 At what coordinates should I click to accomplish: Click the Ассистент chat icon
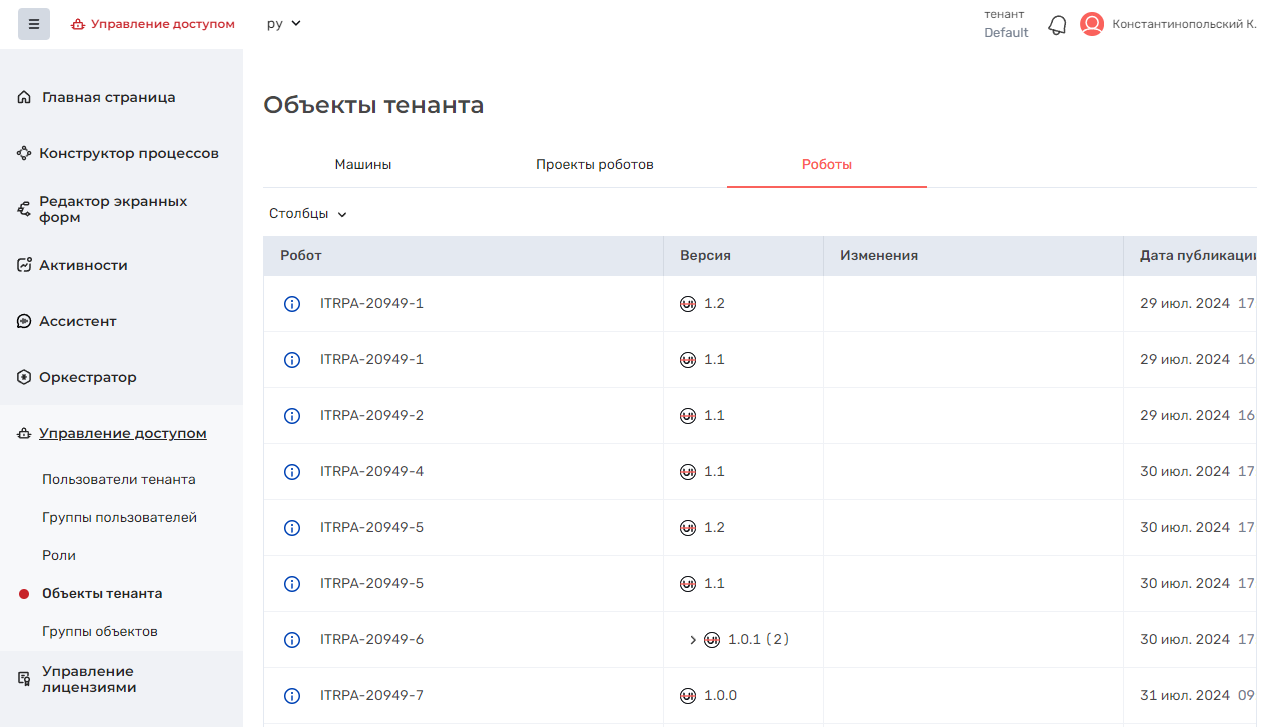click(x=25, y=322)
